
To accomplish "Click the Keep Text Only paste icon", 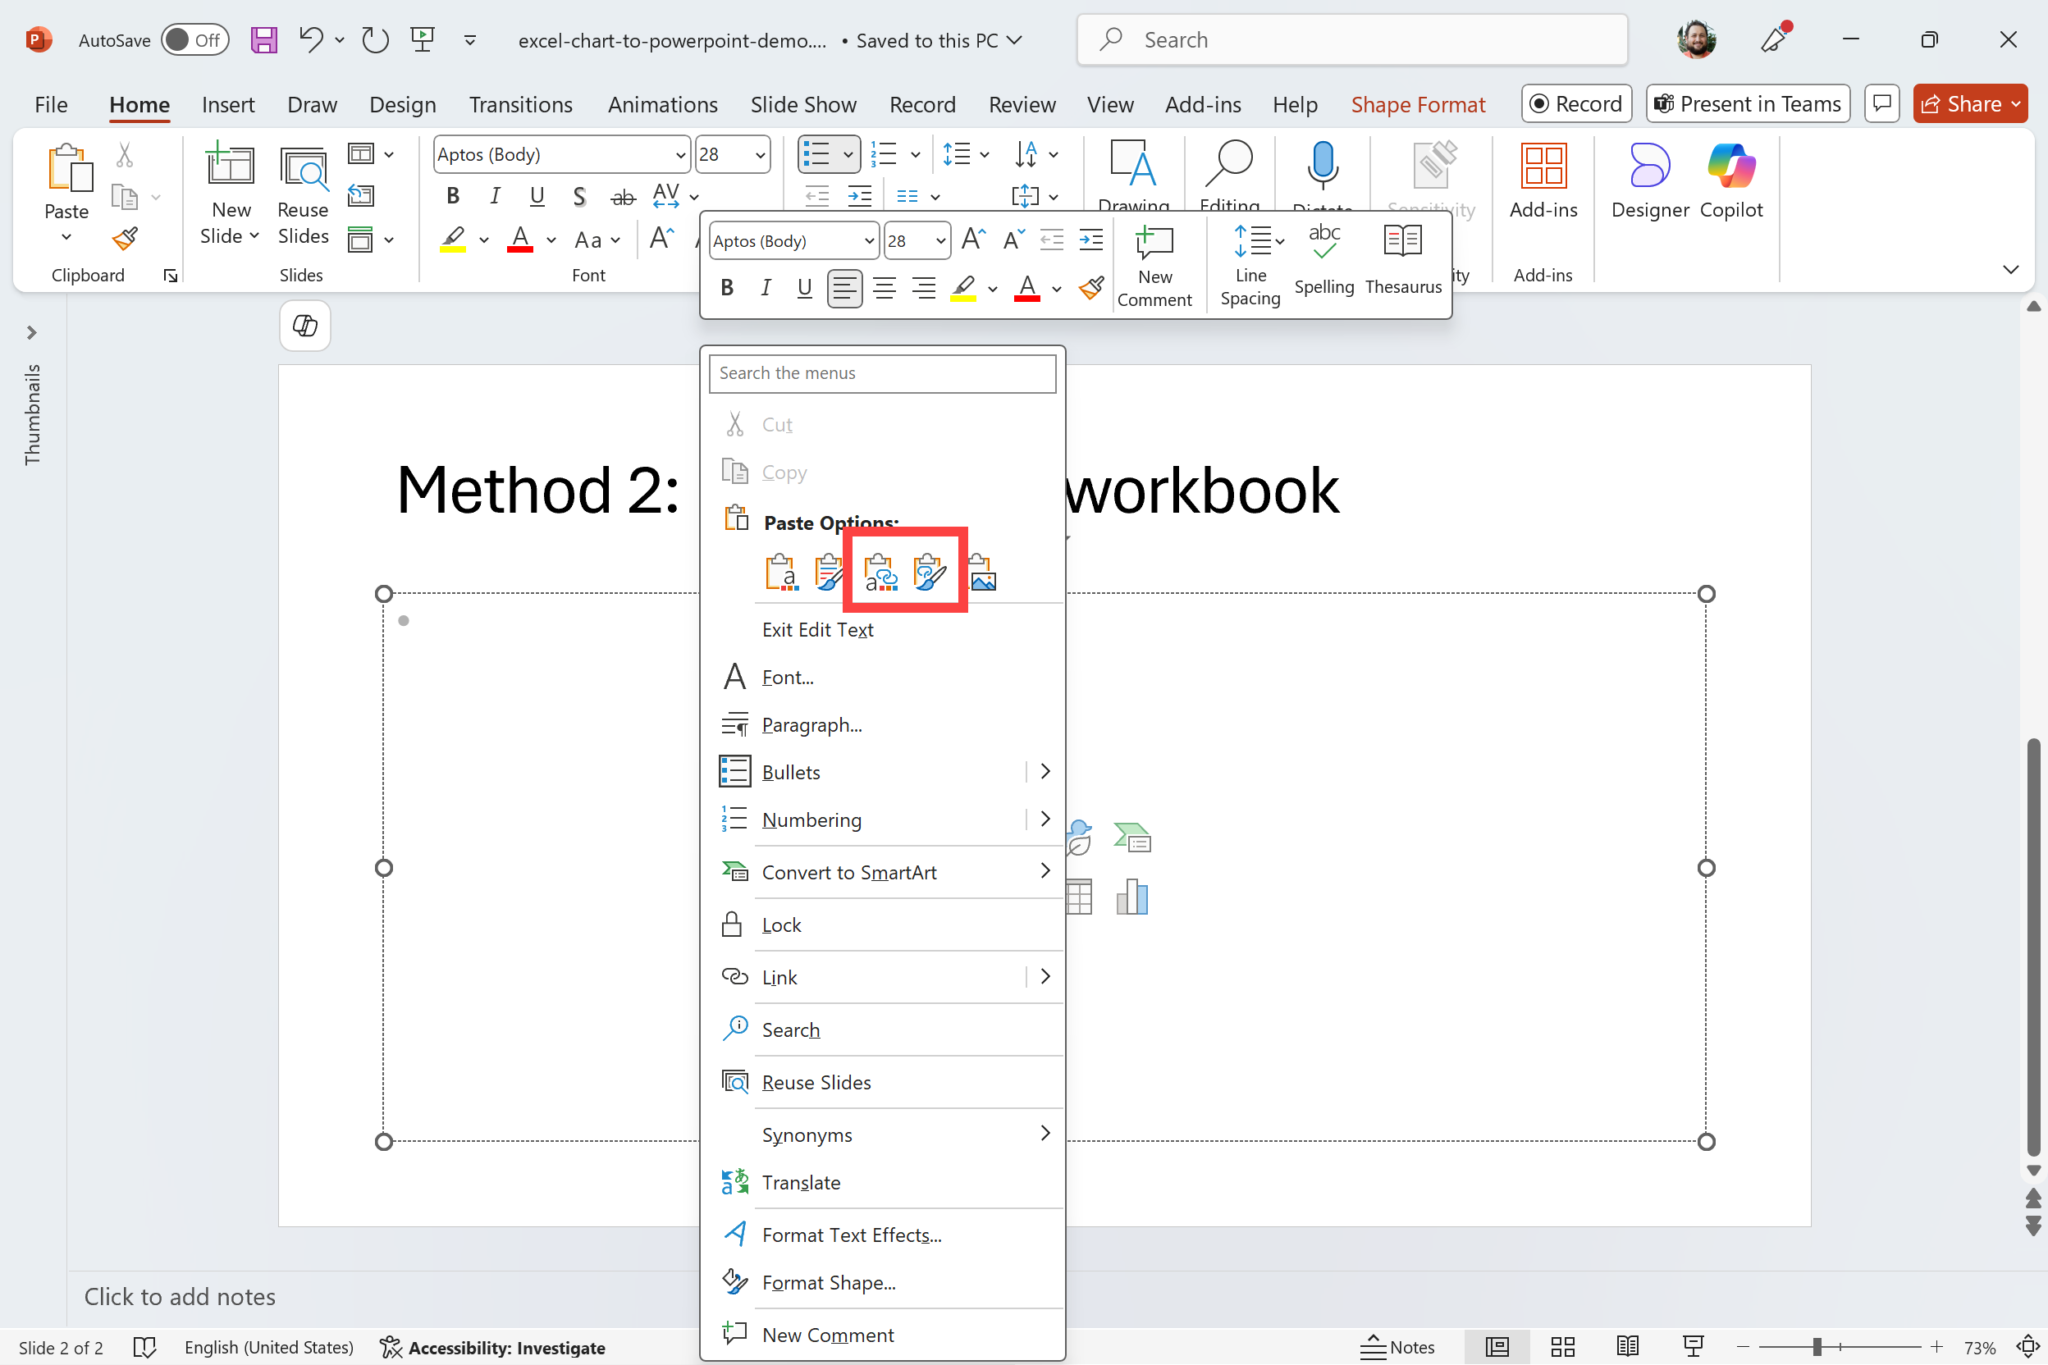I will pos(781,573).
